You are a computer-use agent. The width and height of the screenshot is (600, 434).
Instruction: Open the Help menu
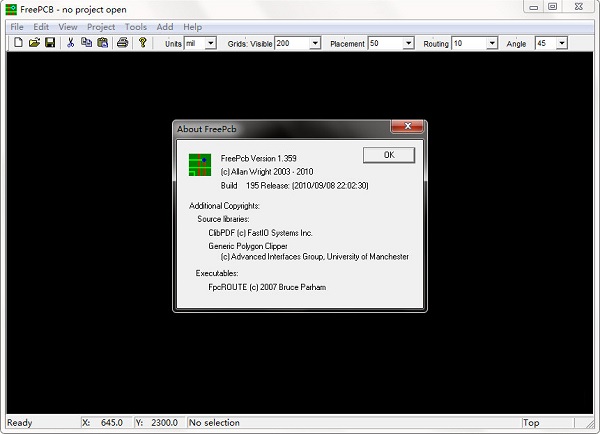[x=192, y=27]
